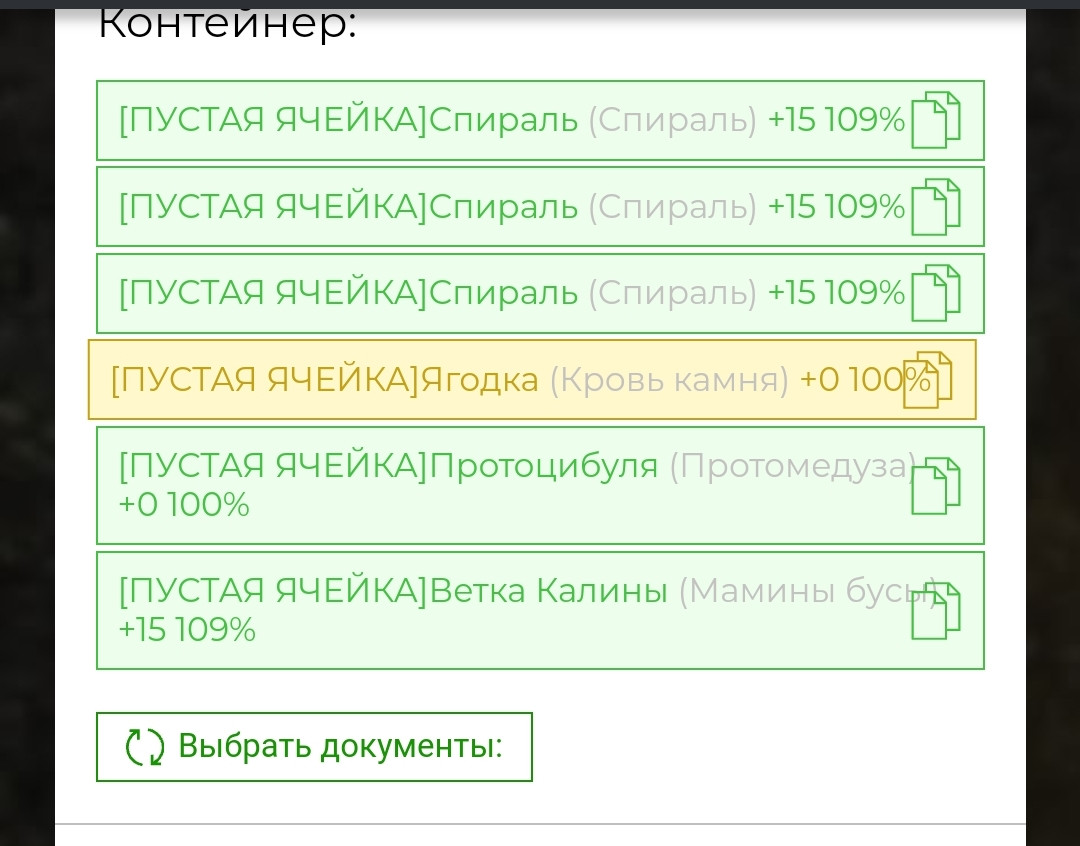Copy the highlighted Ягодка entry

[927, 380]
